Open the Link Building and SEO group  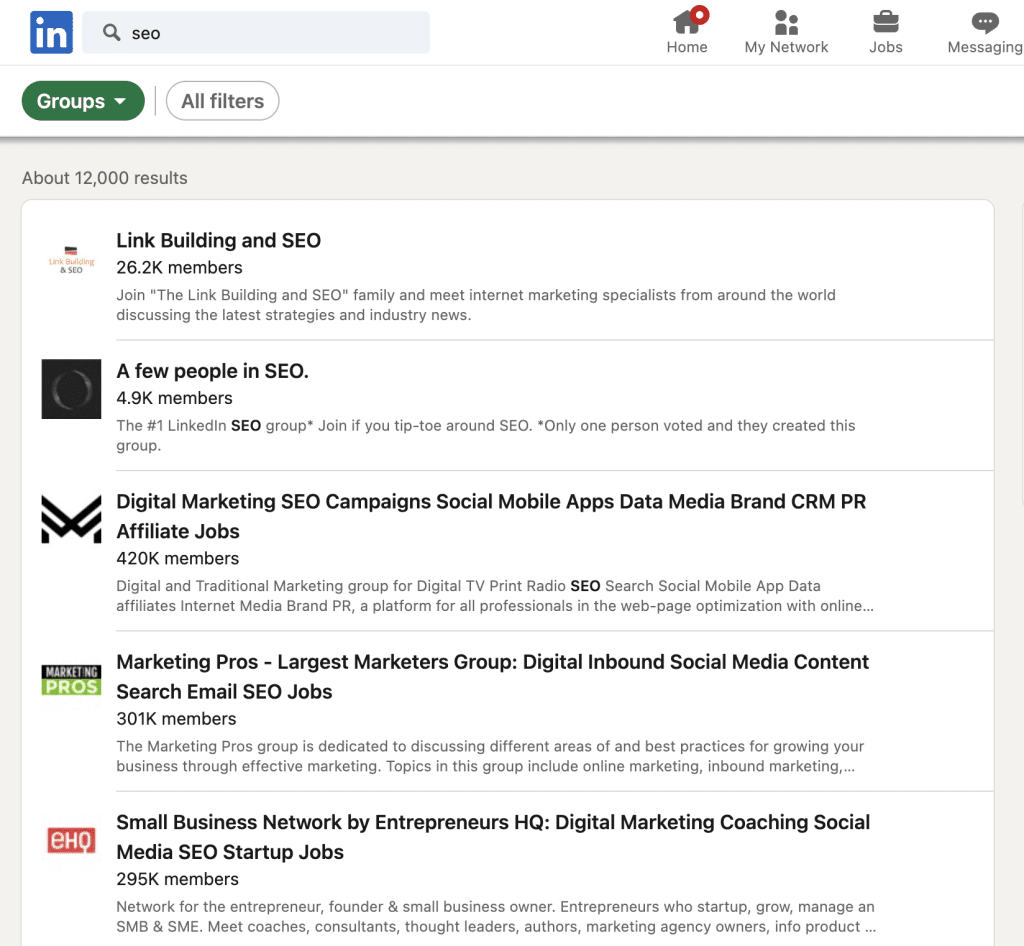[x=219, y=240]
